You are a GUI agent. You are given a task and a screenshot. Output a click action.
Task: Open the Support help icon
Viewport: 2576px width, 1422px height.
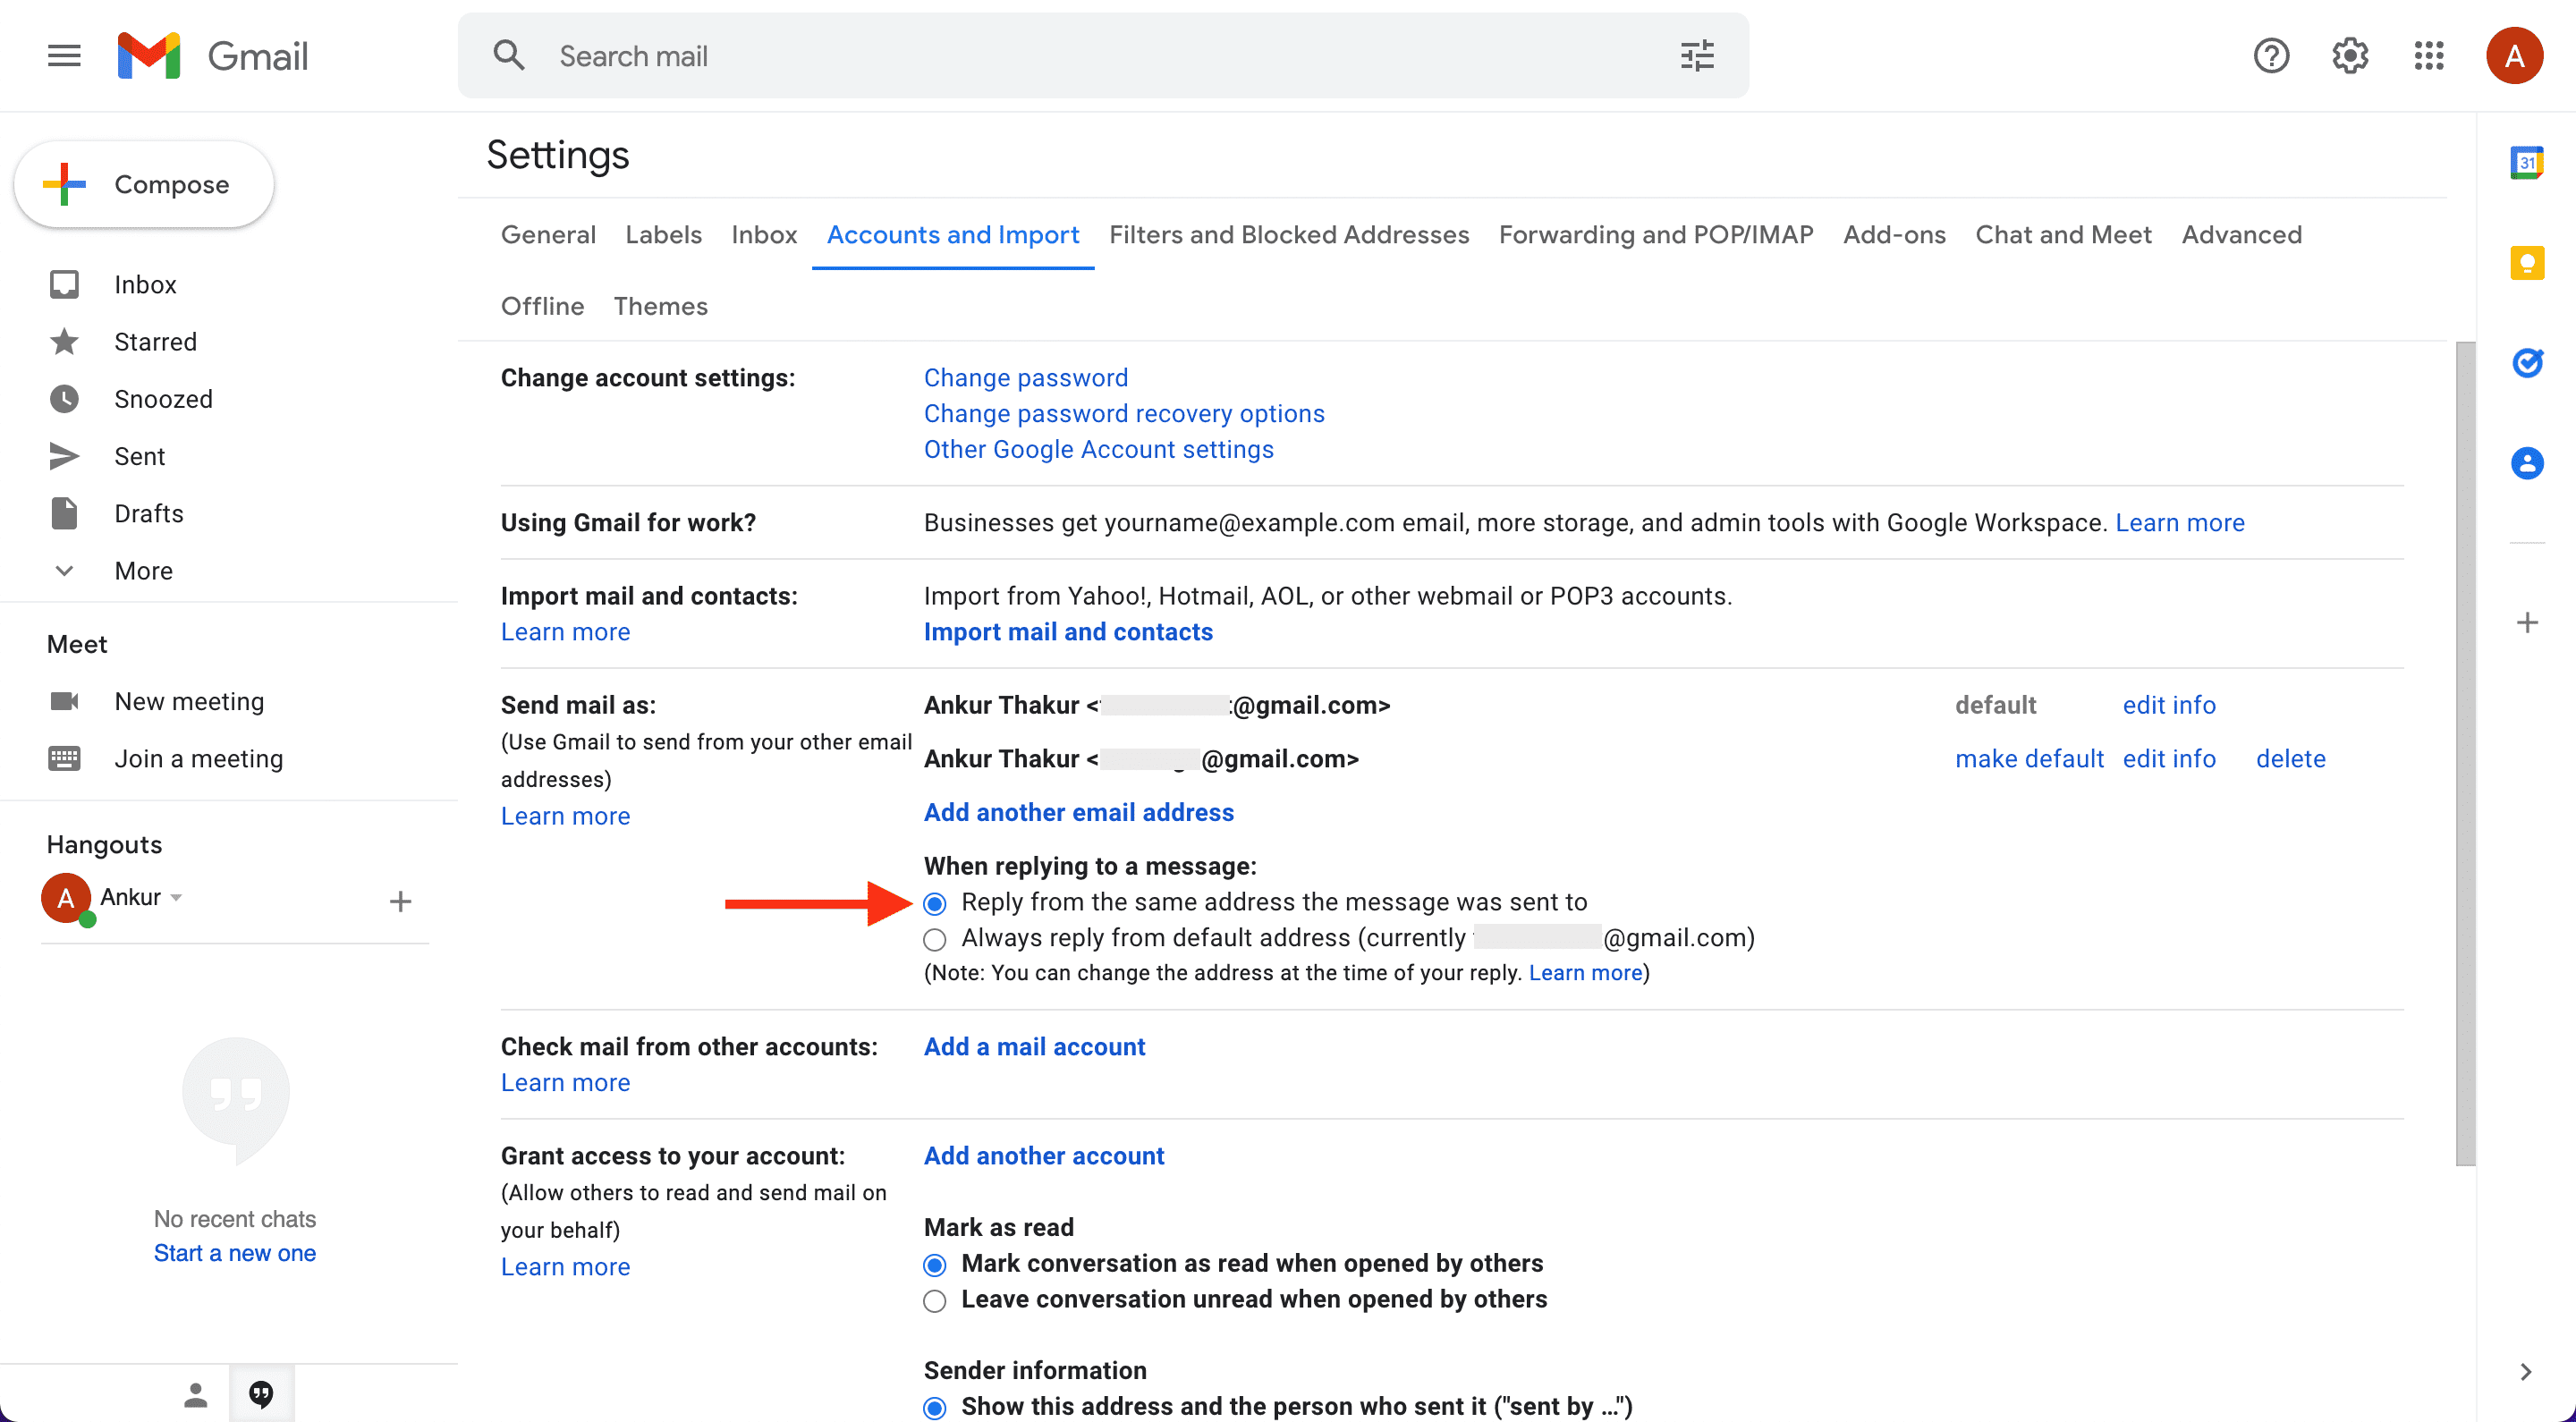(x=2271, y=56)
